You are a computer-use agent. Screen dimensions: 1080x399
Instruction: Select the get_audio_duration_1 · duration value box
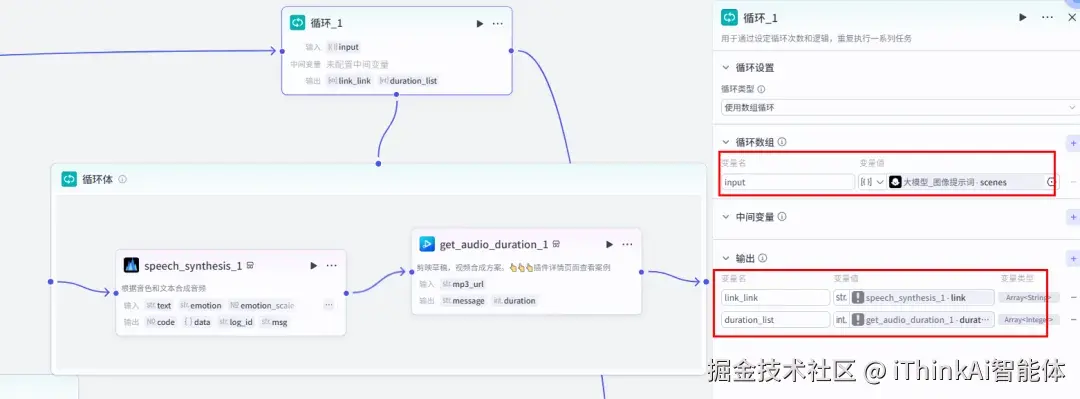coord(922,320)
